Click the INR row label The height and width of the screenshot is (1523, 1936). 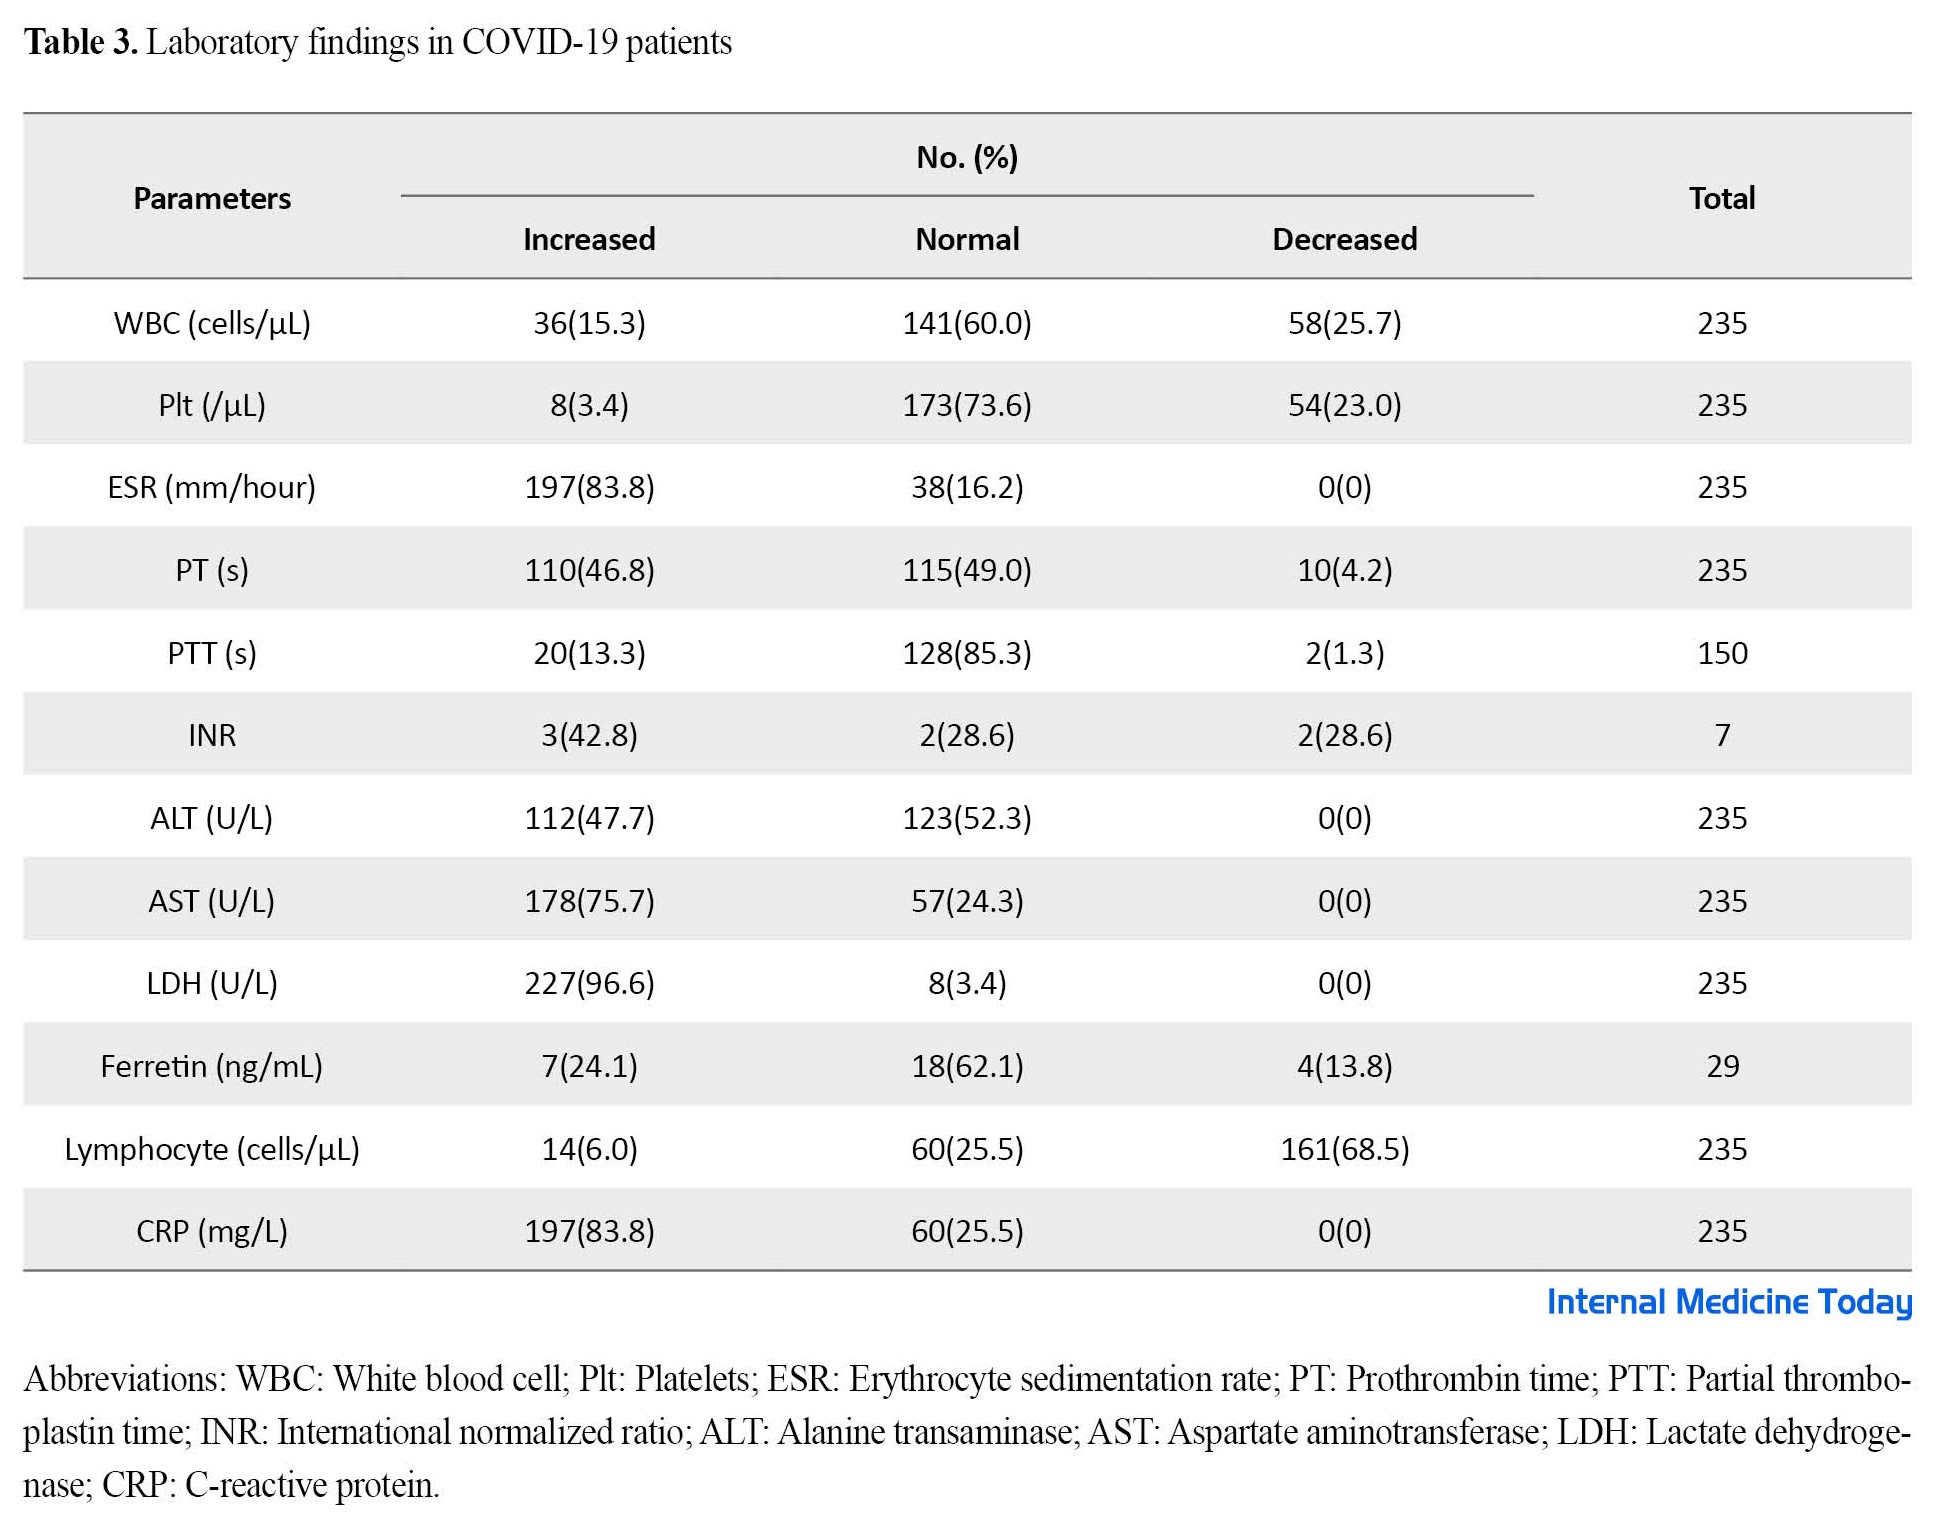tap(212, 735)
